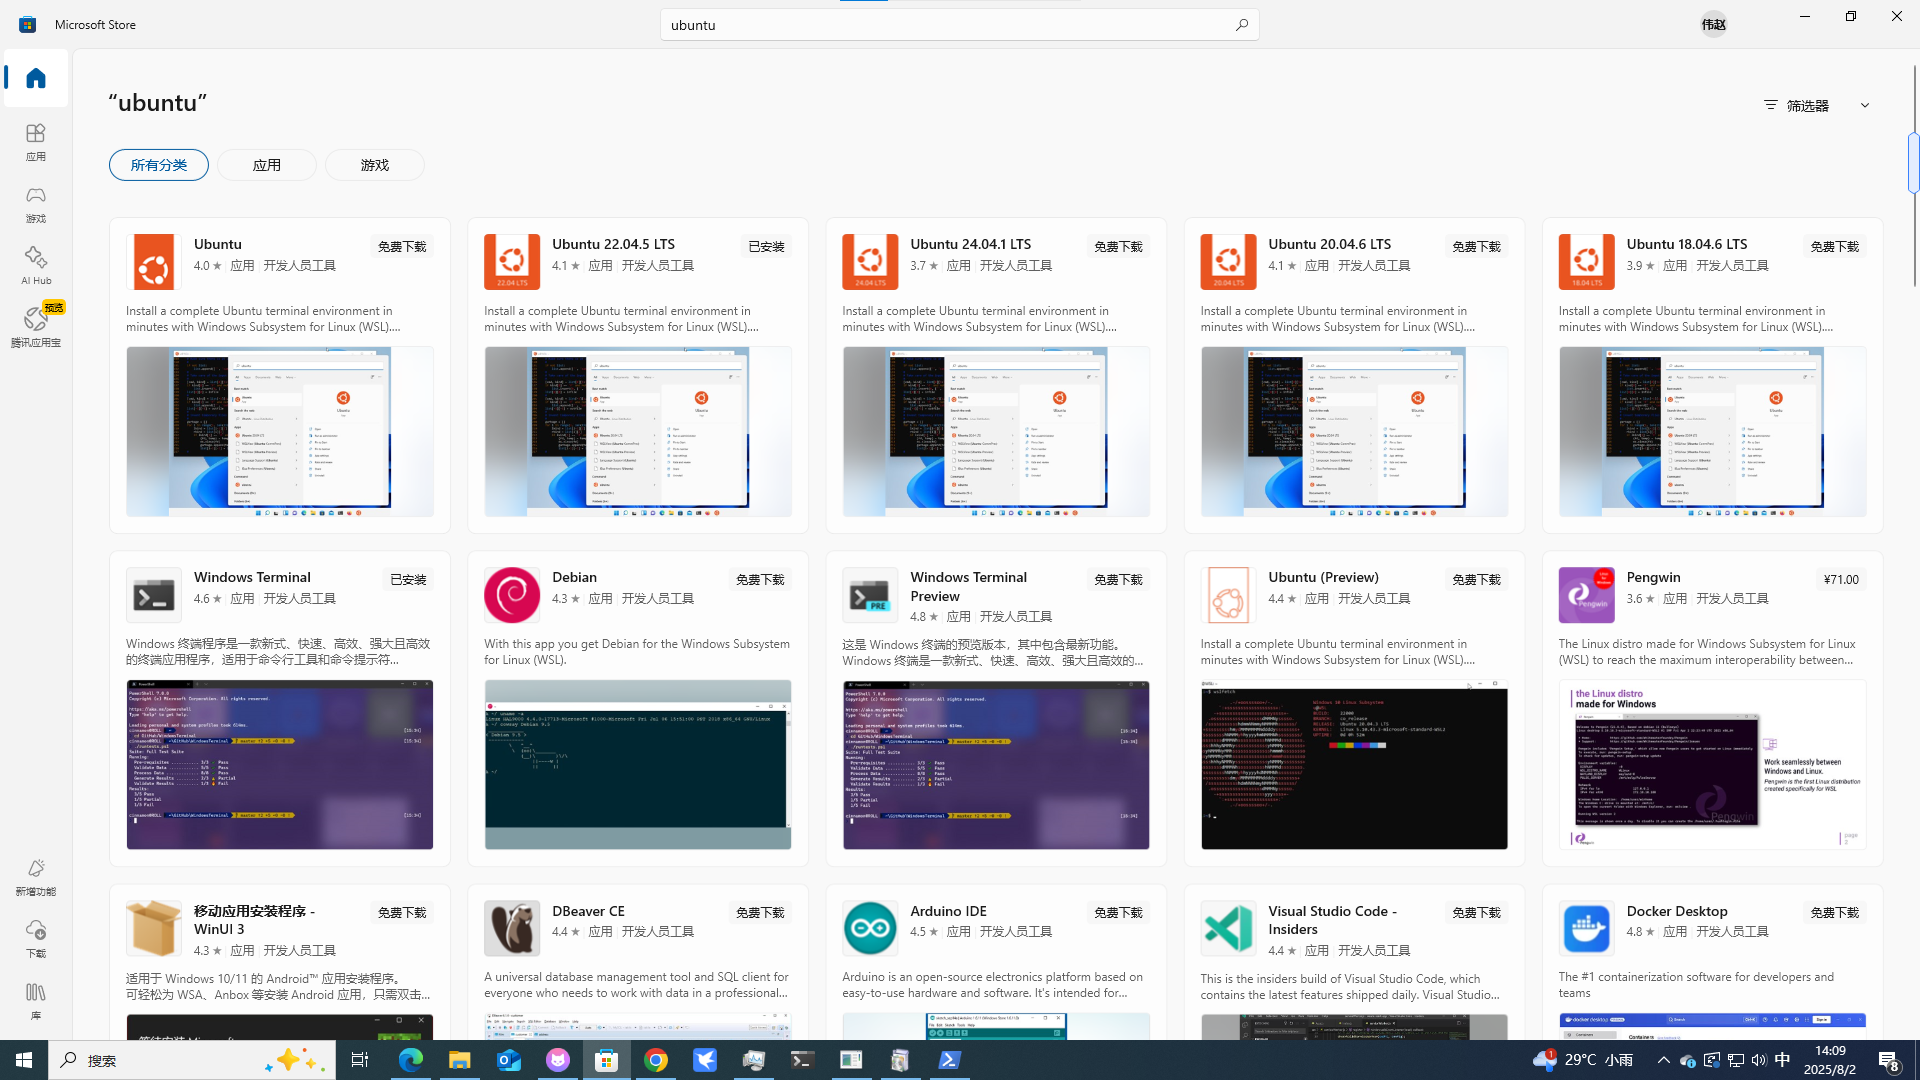Click 免费下载 for Ubuntu 24.04.1 LTS
Viewport: 1920px width, 1080px height.
[1117, 245]
